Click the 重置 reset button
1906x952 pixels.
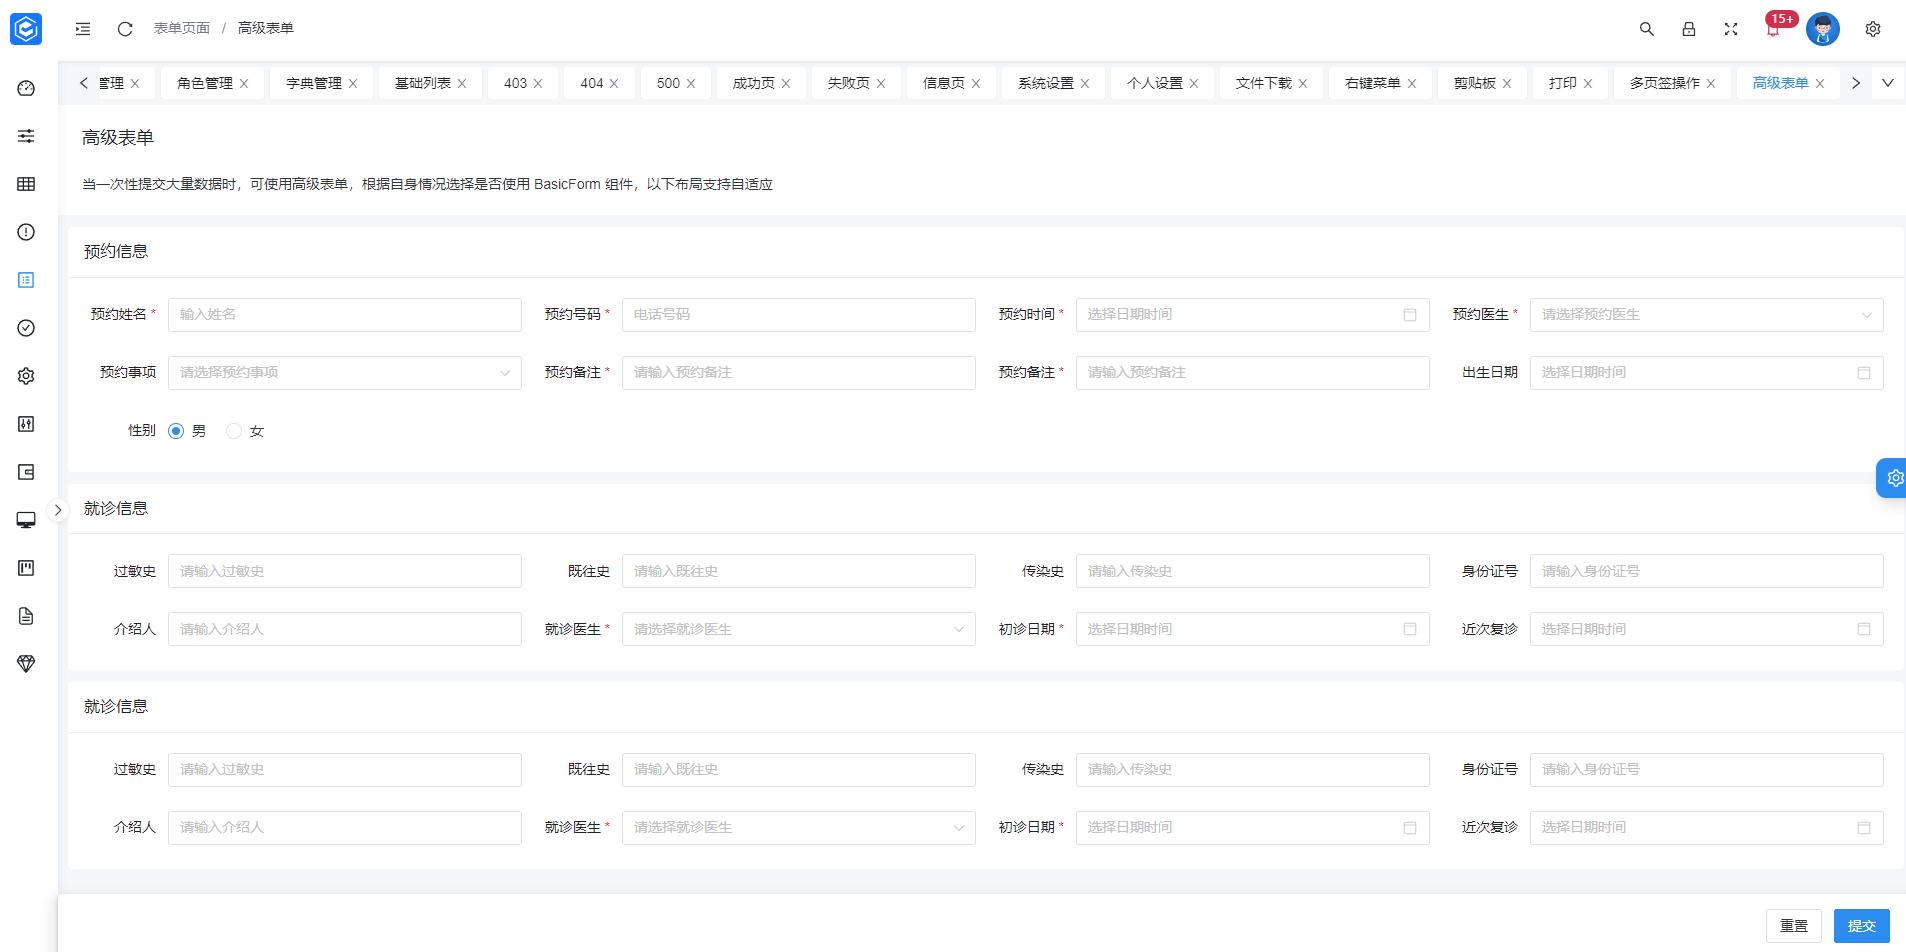[1793, 926]
